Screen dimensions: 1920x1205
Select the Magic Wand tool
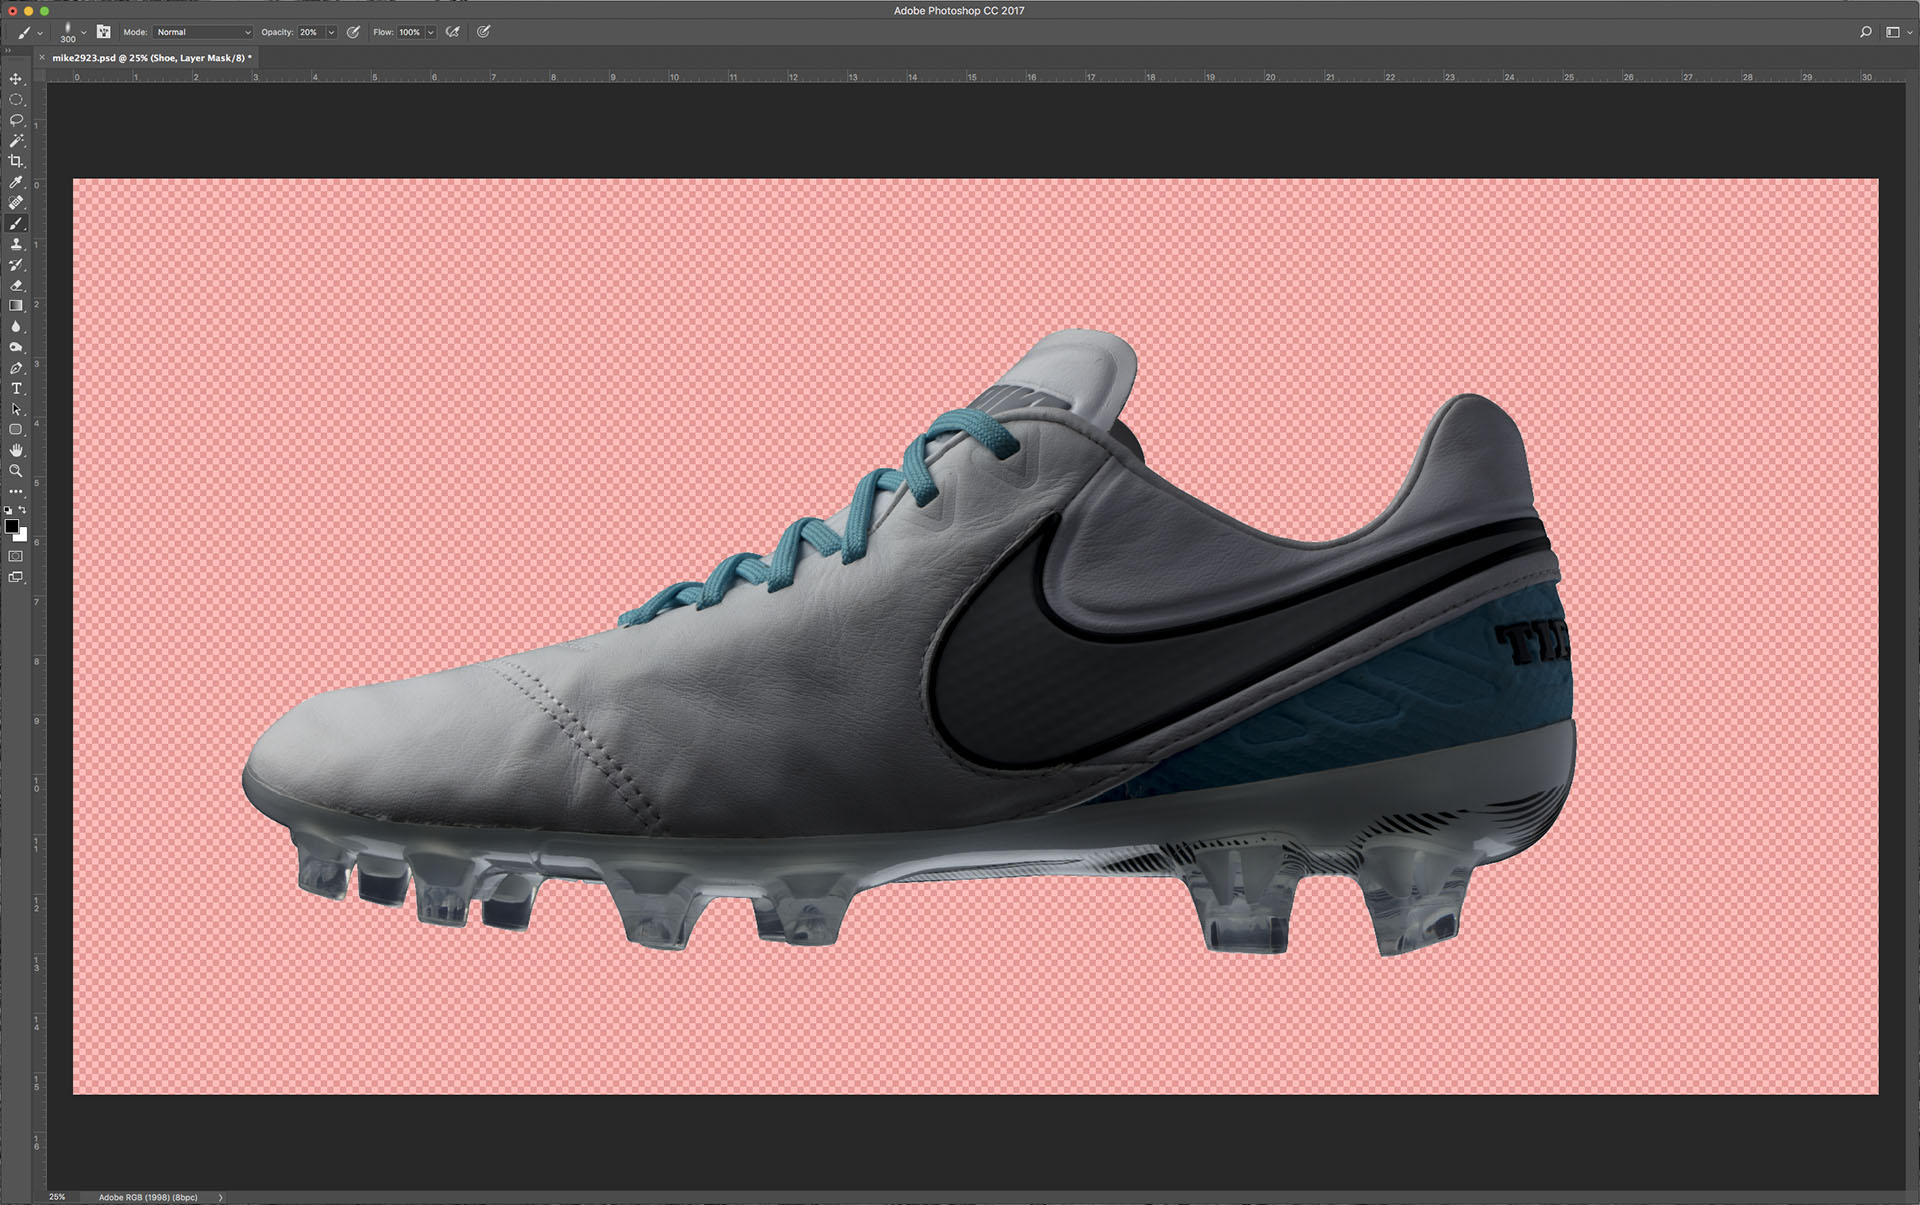click(16, 141)
